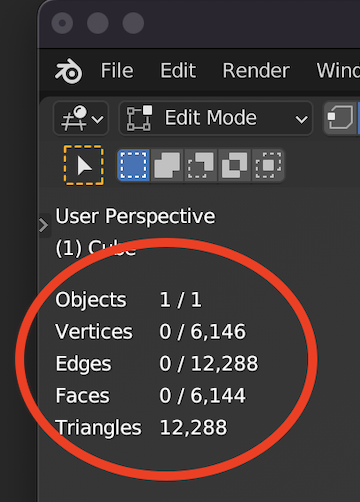
Task: Open the Edit menu
Action: (x=178, y=71)
